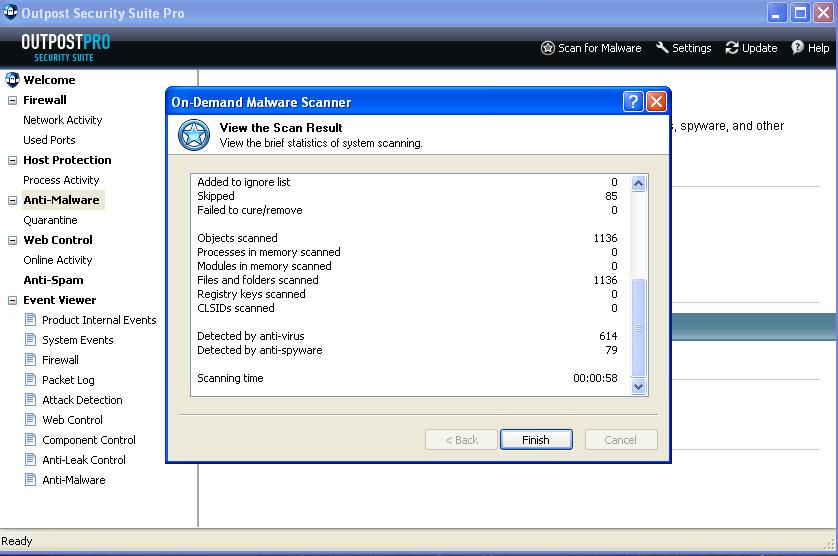Click the 'Objects scanned' statistics row
Viewport: 838px width, 556px height.
point(407,238)
